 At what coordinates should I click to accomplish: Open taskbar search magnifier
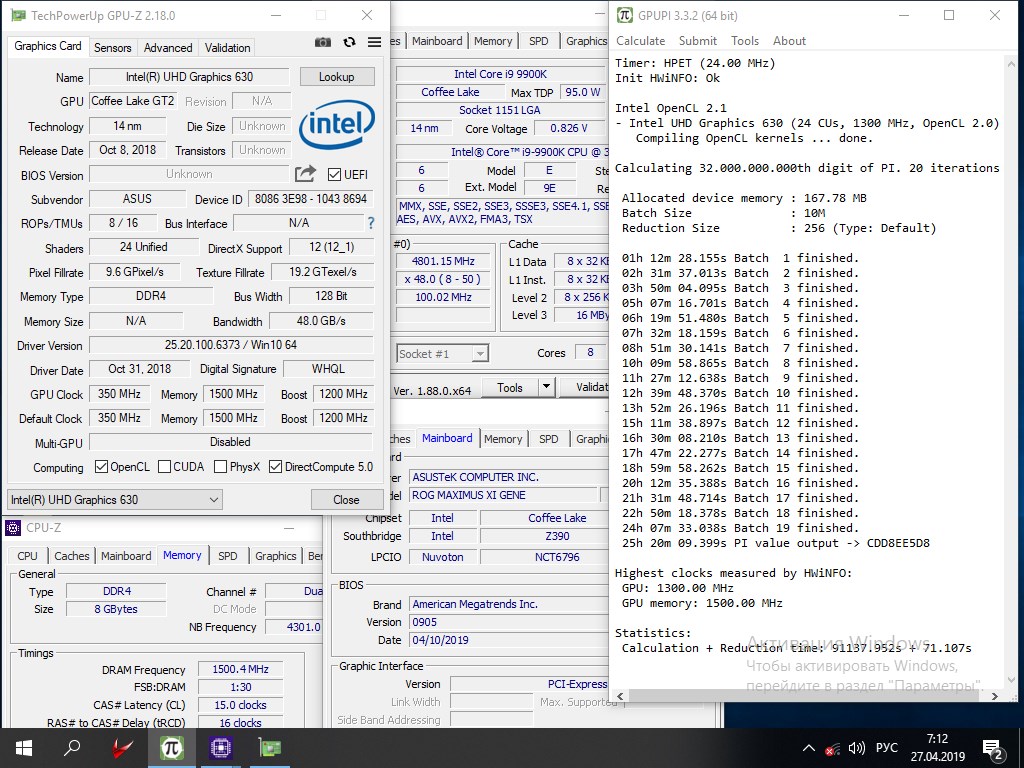click(x=72, y=748)
